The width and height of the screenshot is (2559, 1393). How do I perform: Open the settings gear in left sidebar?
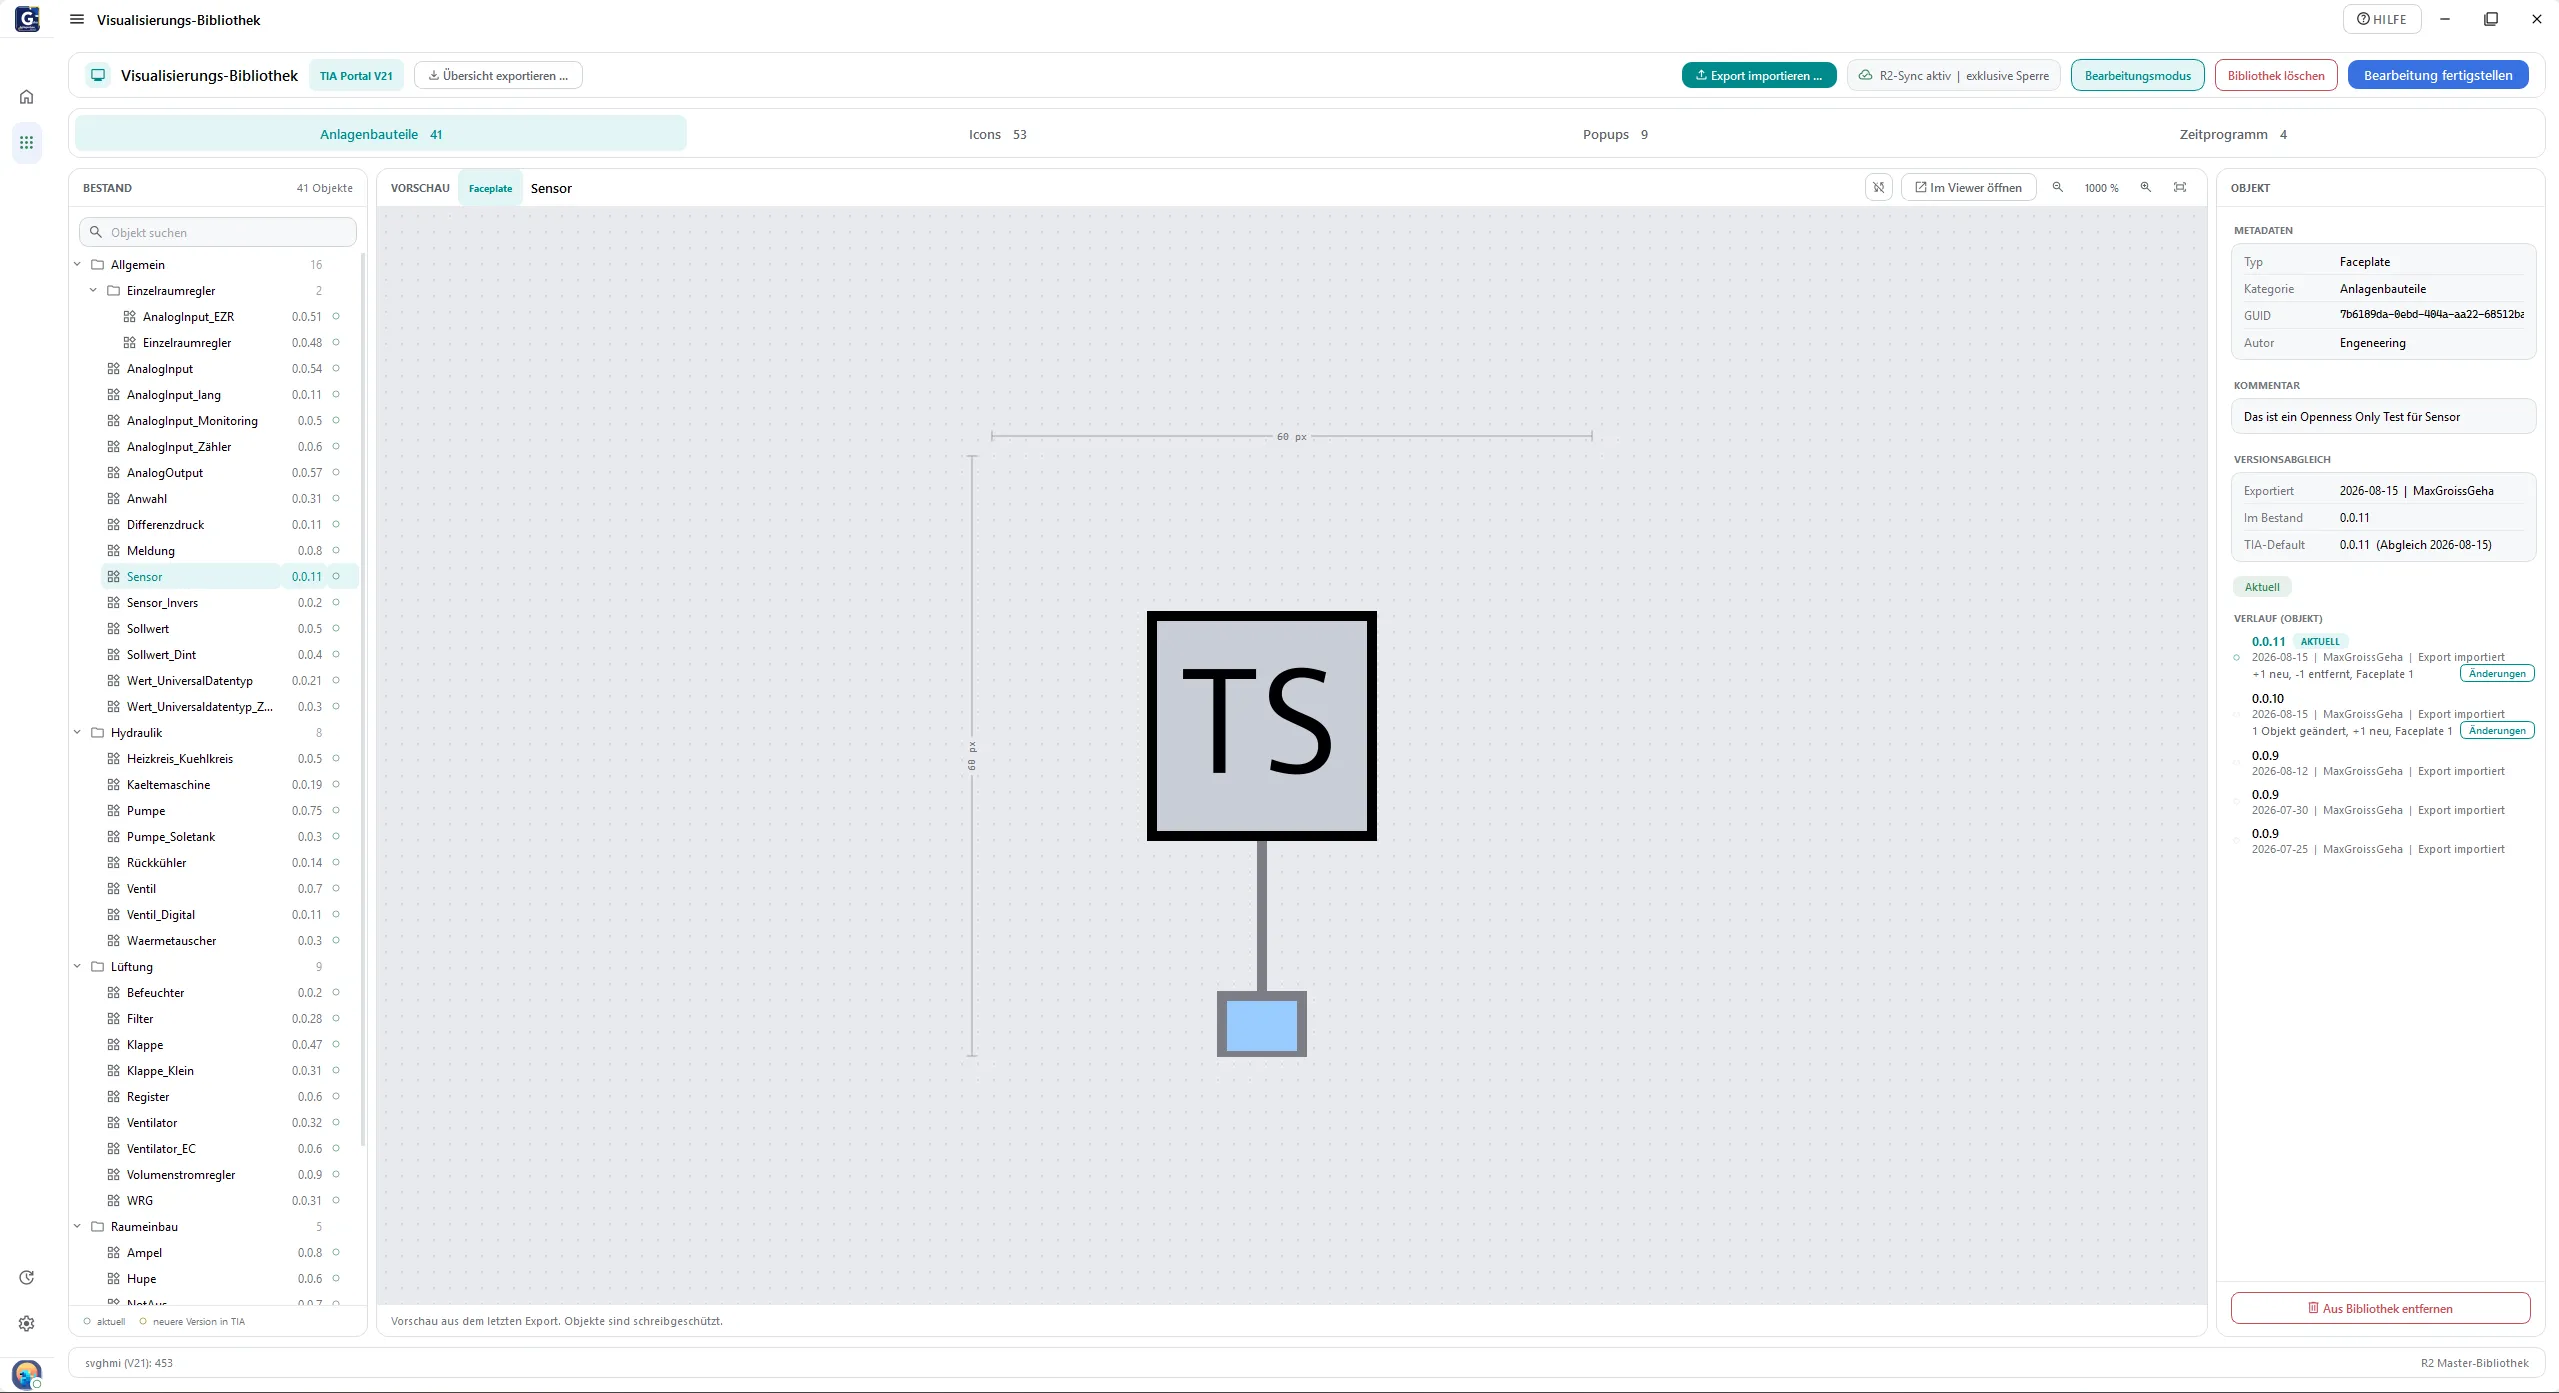pos(27,1323)
